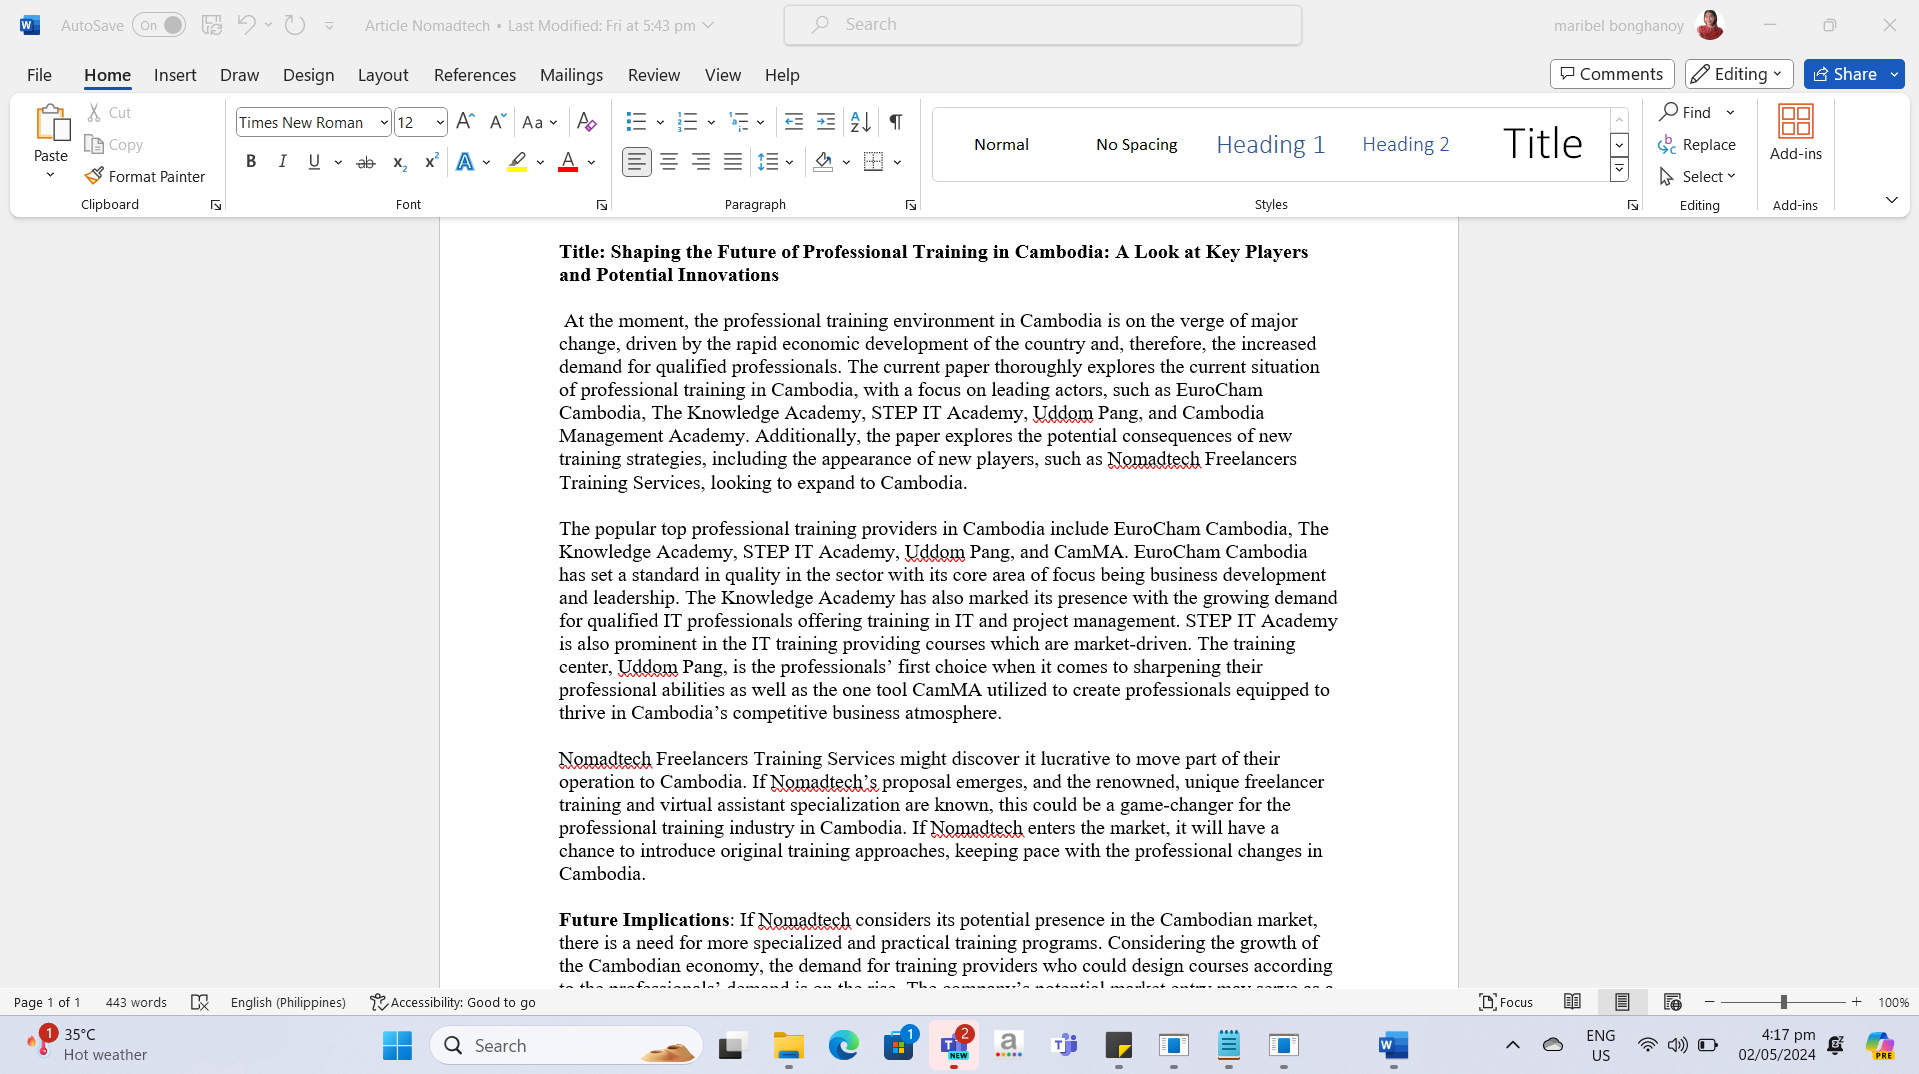Save the document with save icon
Image resolution: width=1919 pixels, height=1074 pixels.
click(x=212, y=25)
